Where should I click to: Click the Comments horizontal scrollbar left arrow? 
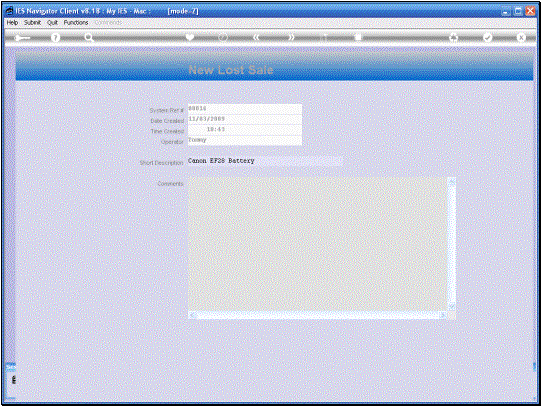[192, 315]
